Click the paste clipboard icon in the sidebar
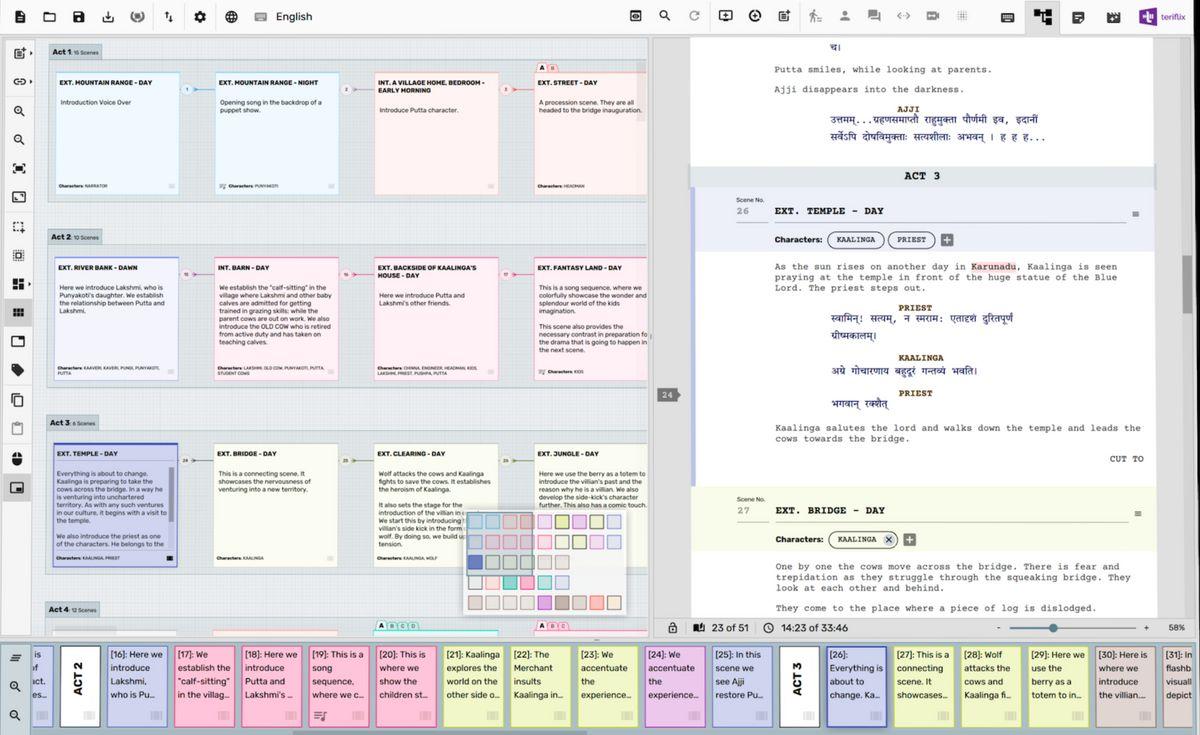Screen dimensions: 1200x735 19,429
